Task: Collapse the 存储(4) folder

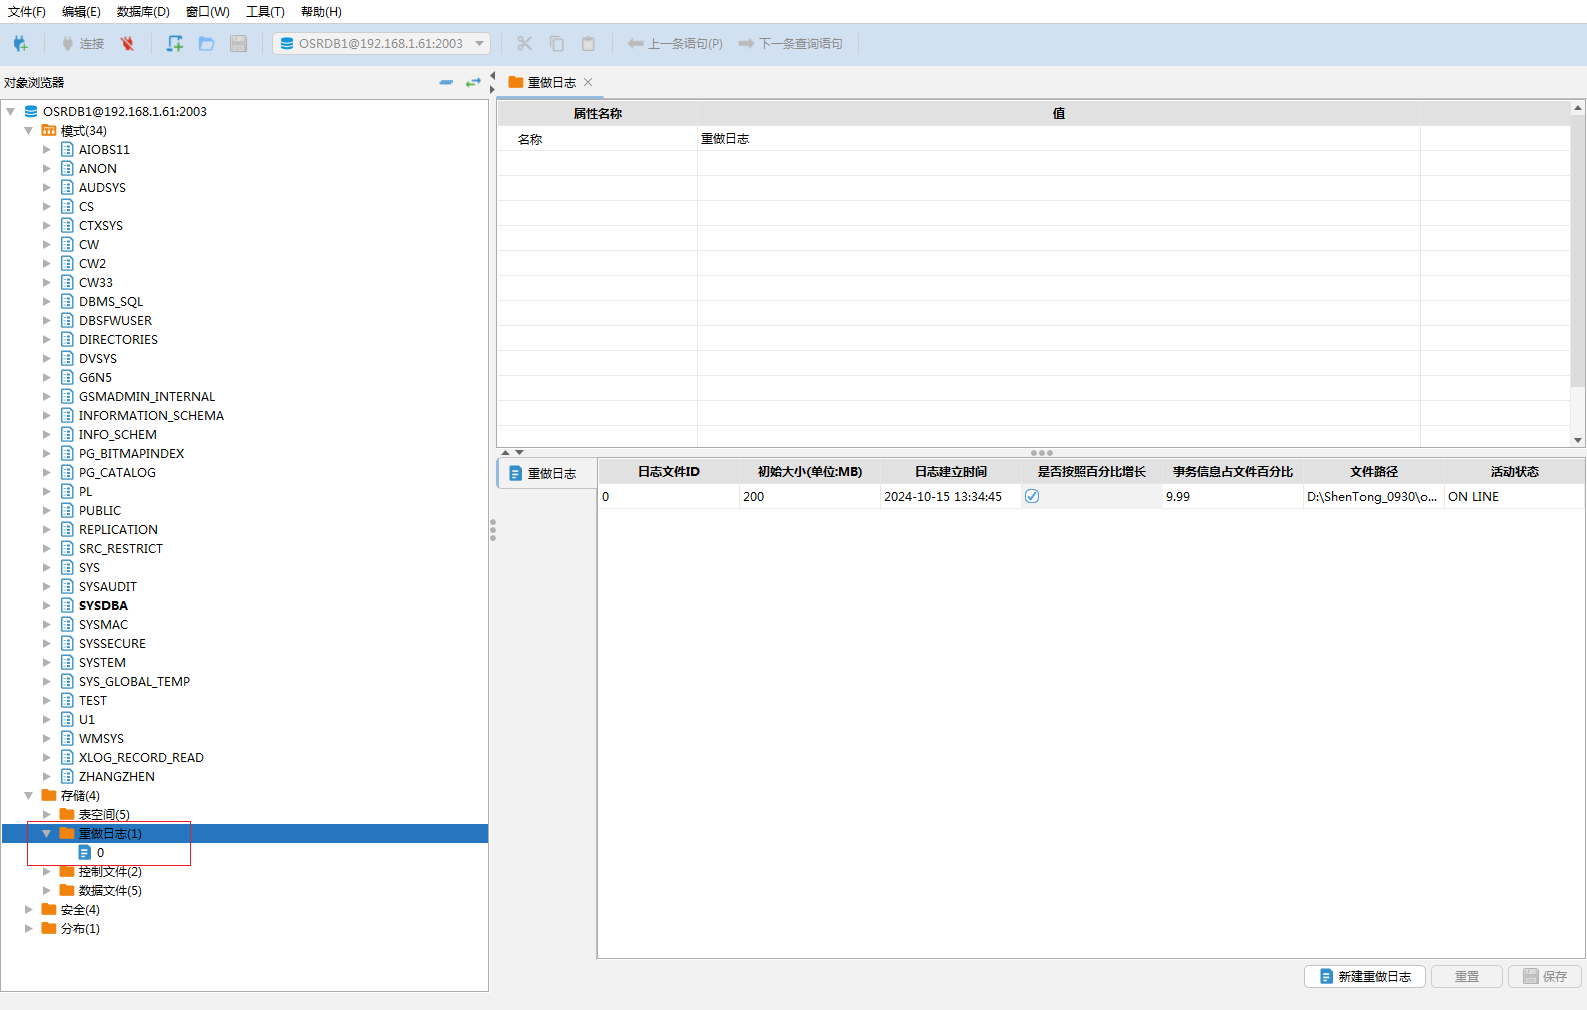Action: 29,796
